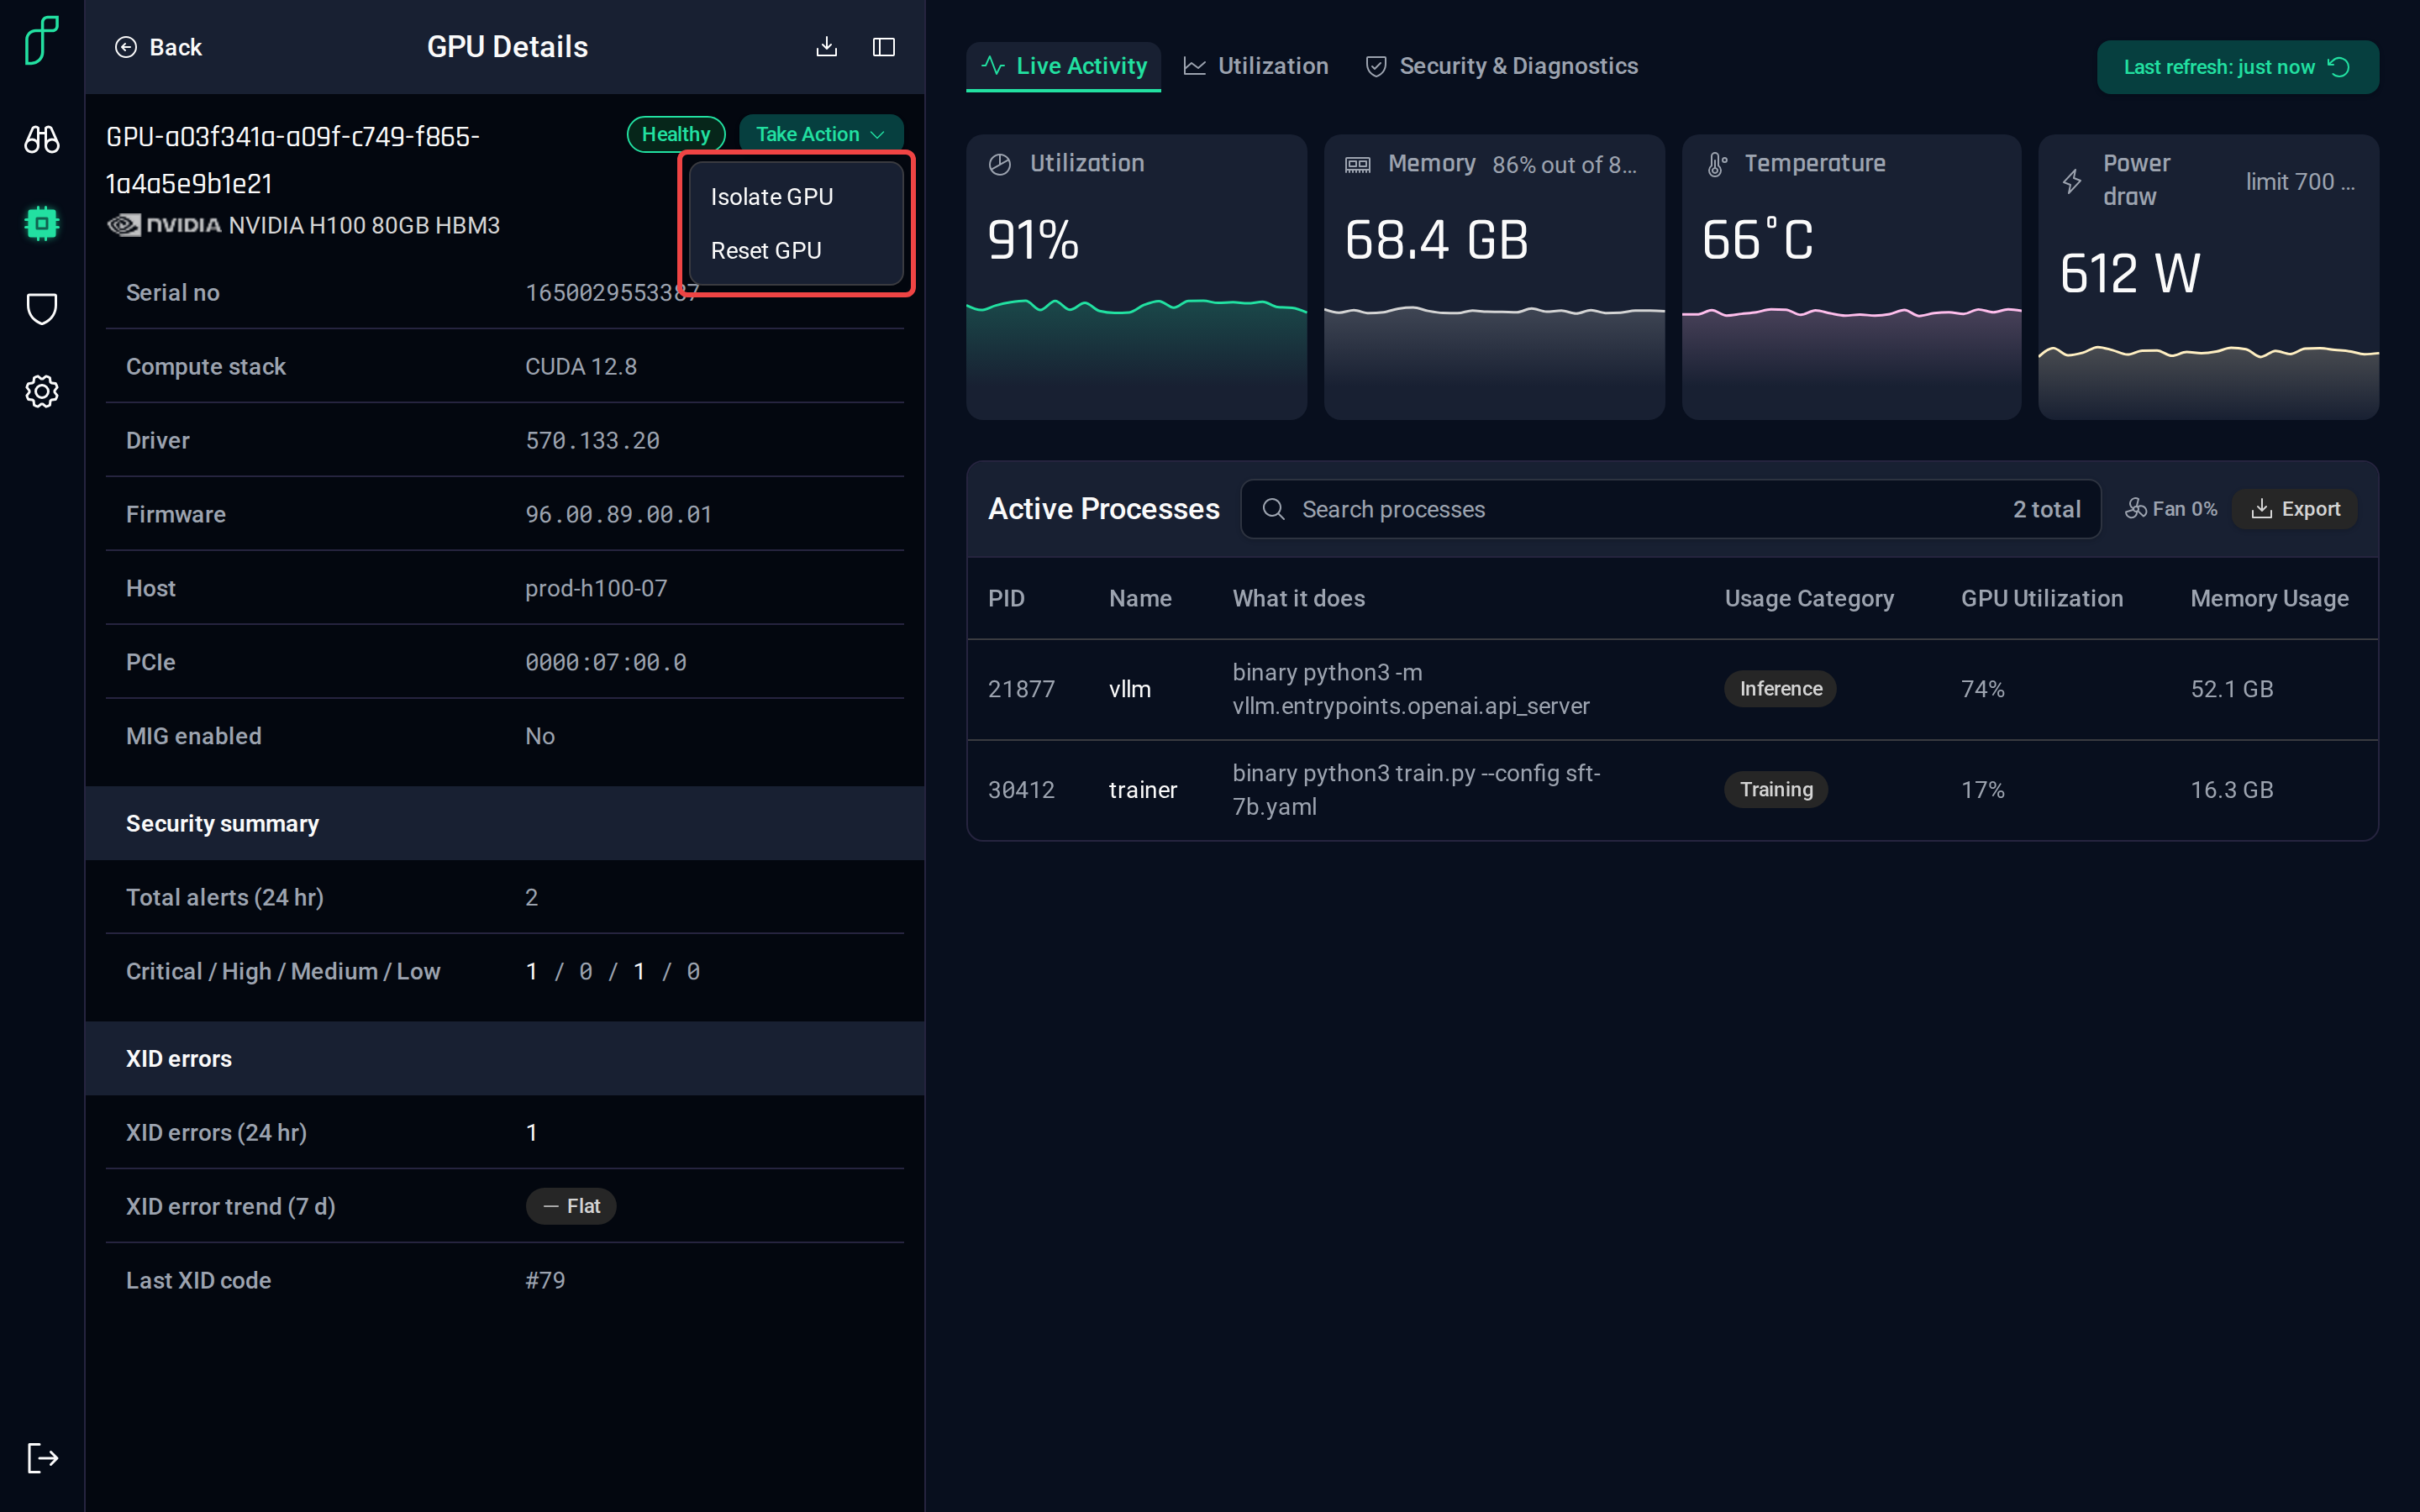Viewport: 2420px width, 1512px height.
Task: Open the Security & Diagnostics tab
Action: (1501, 66)
